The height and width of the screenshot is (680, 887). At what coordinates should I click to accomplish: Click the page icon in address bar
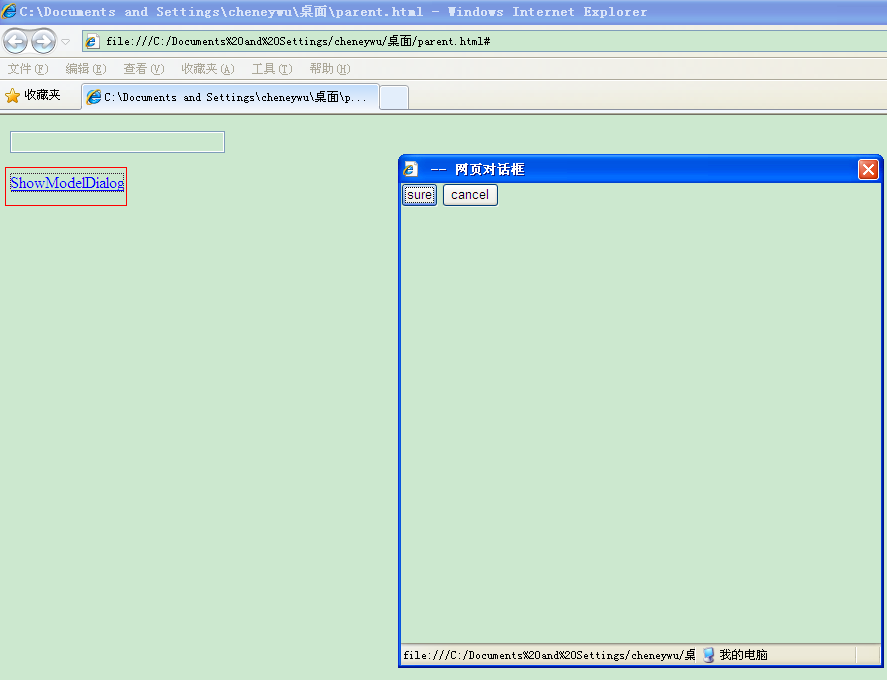point(92,41)
